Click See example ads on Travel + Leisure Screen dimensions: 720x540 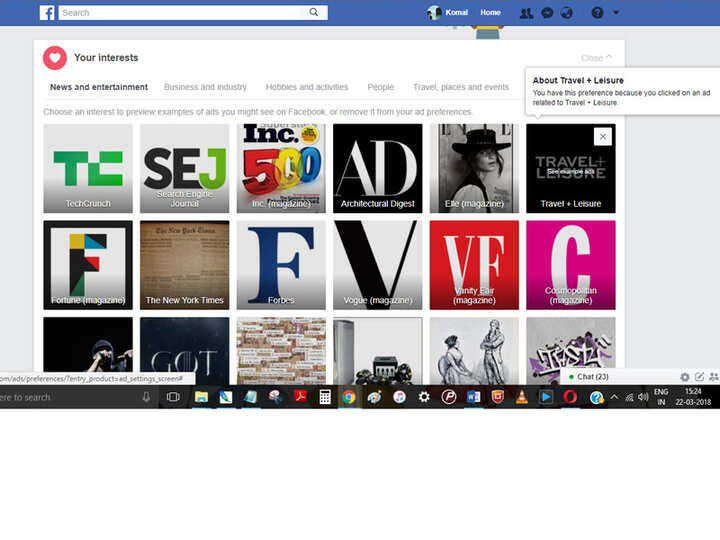coord(570,171)
